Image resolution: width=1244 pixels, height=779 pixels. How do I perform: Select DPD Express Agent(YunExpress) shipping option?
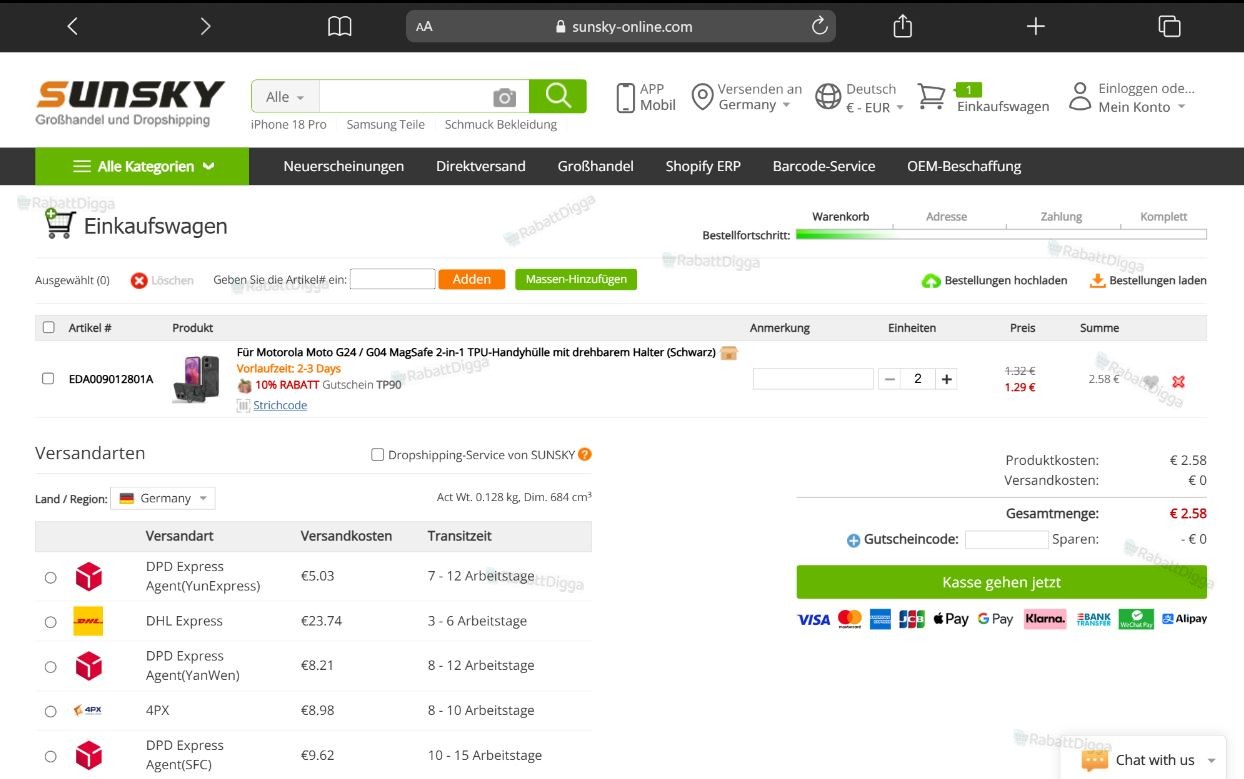(51, 577)
